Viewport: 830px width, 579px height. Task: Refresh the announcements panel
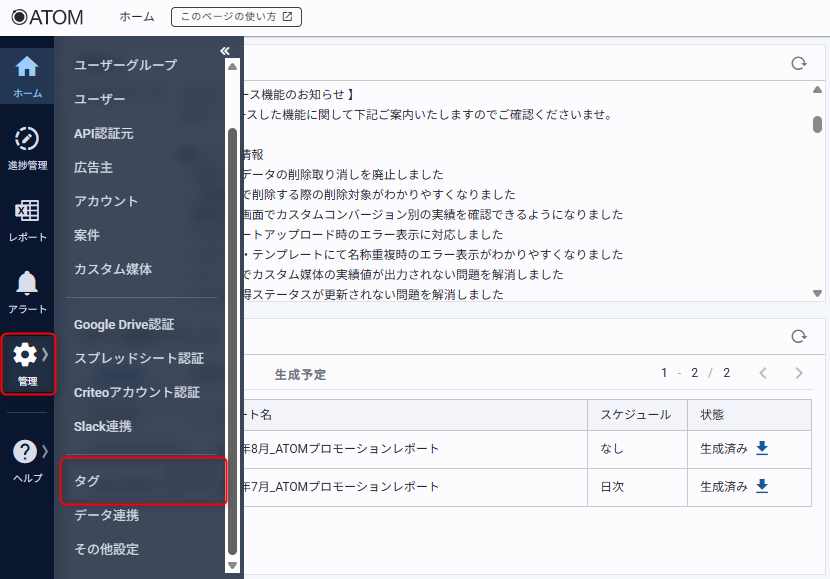point(798,64)
